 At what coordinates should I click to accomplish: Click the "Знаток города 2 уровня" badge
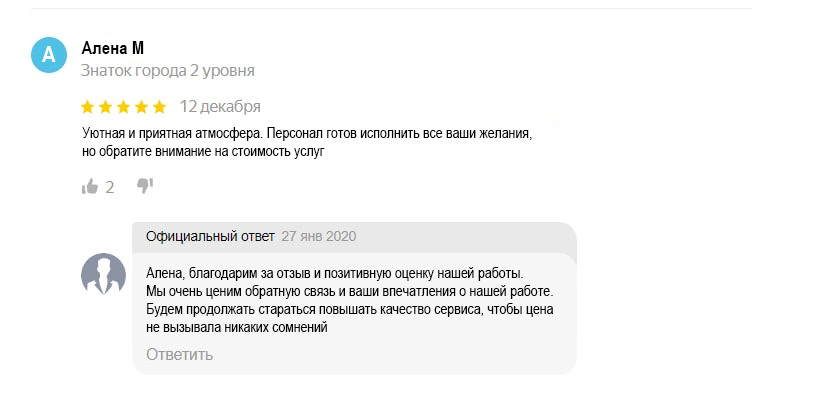point(168,71)
